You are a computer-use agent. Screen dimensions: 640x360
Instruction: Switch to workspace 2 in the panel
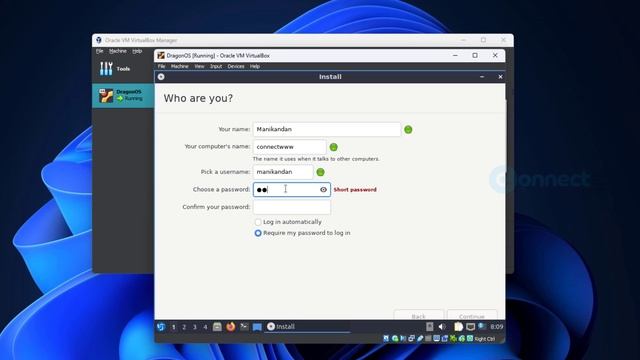tap(184, 327)
